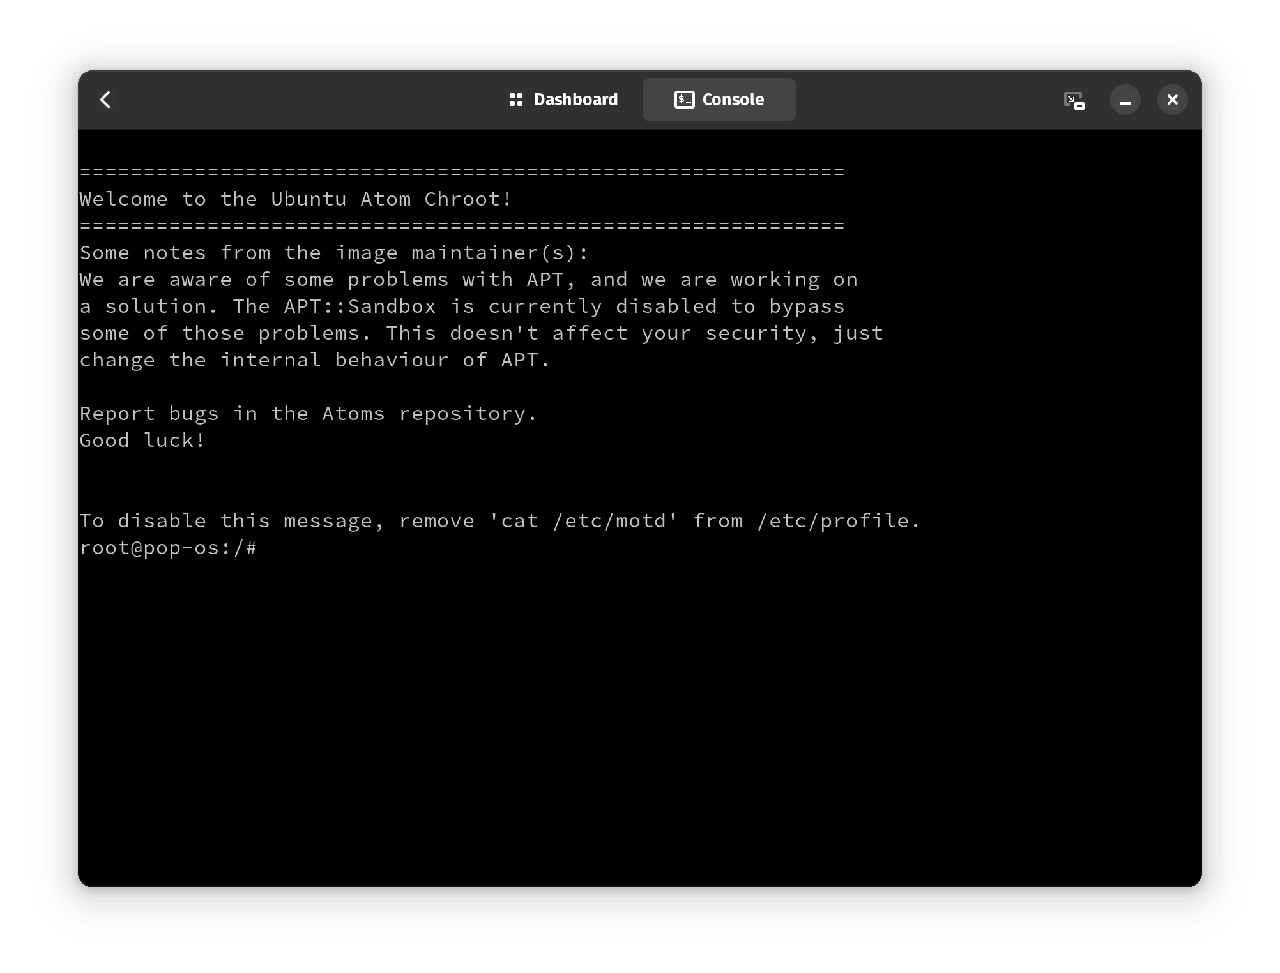This screenshot has height=973, width=1280.
Task: Click the top row of equals signs
Action: click(x=461, y=172)
